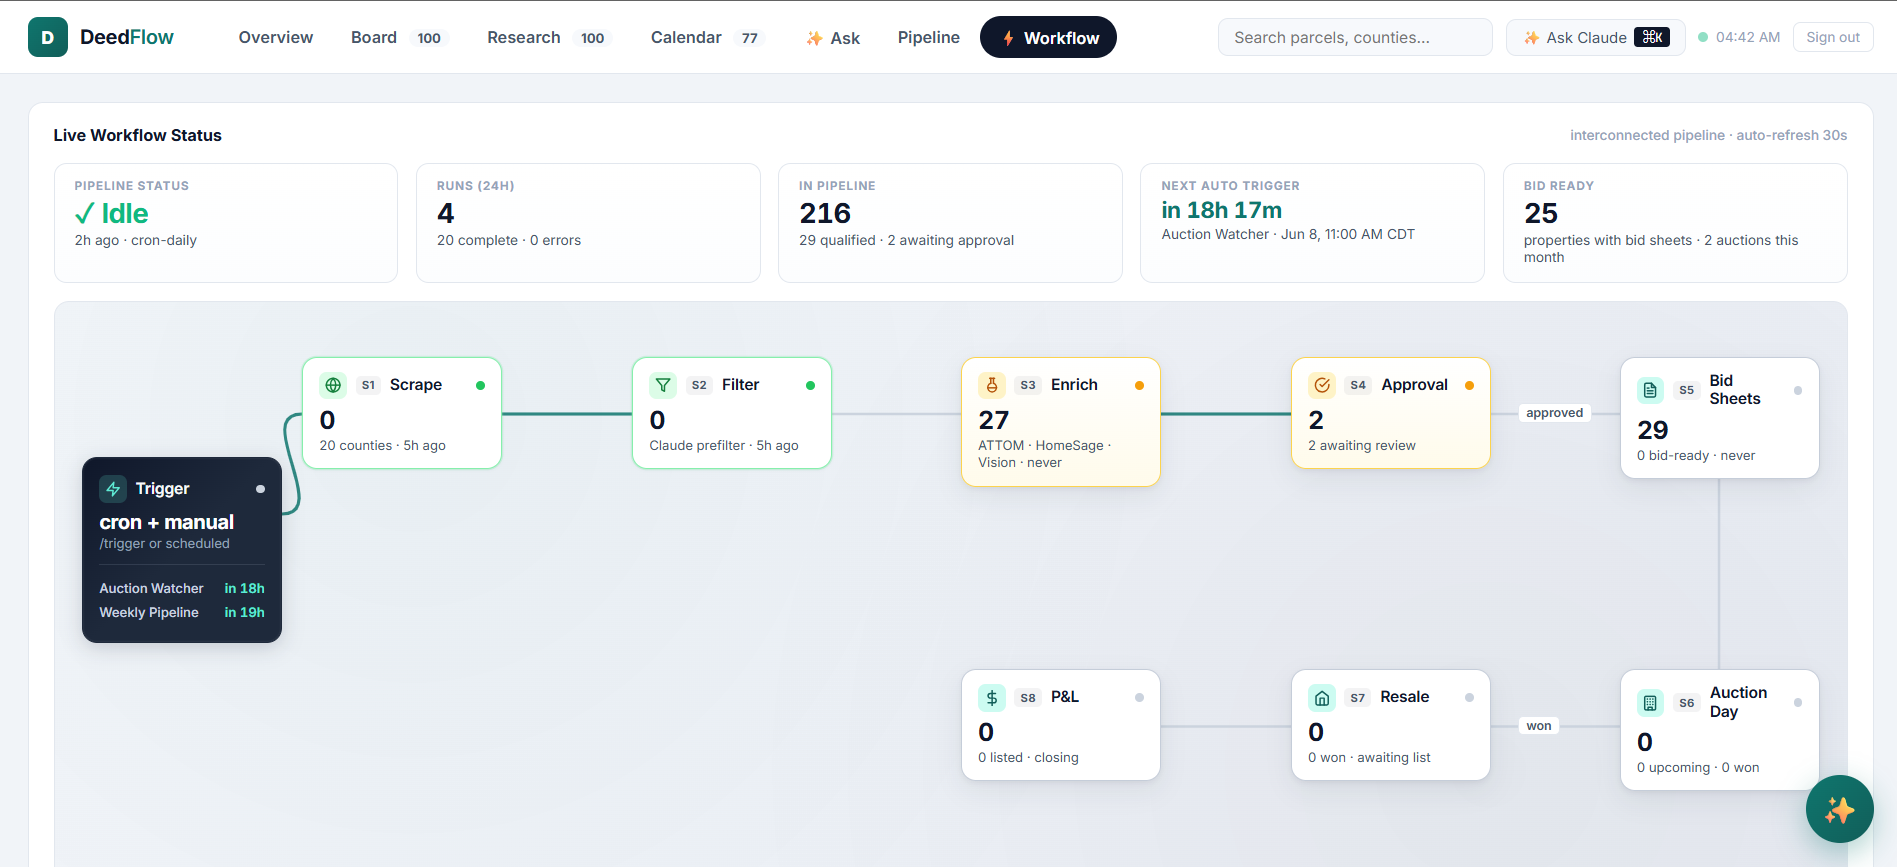This screenshot has height=867, width=1897.
Task: Click the S1 step badge
Action: [x=368, y=385]
